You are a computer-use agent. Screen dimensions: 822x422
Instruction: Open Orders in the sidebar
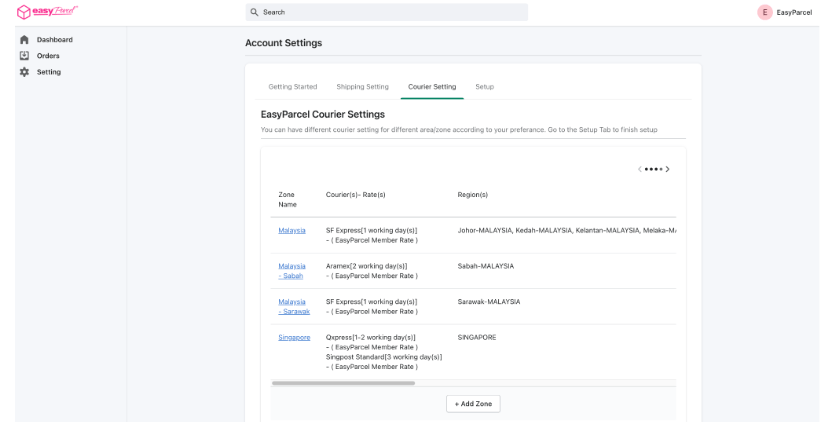[48, 56]
